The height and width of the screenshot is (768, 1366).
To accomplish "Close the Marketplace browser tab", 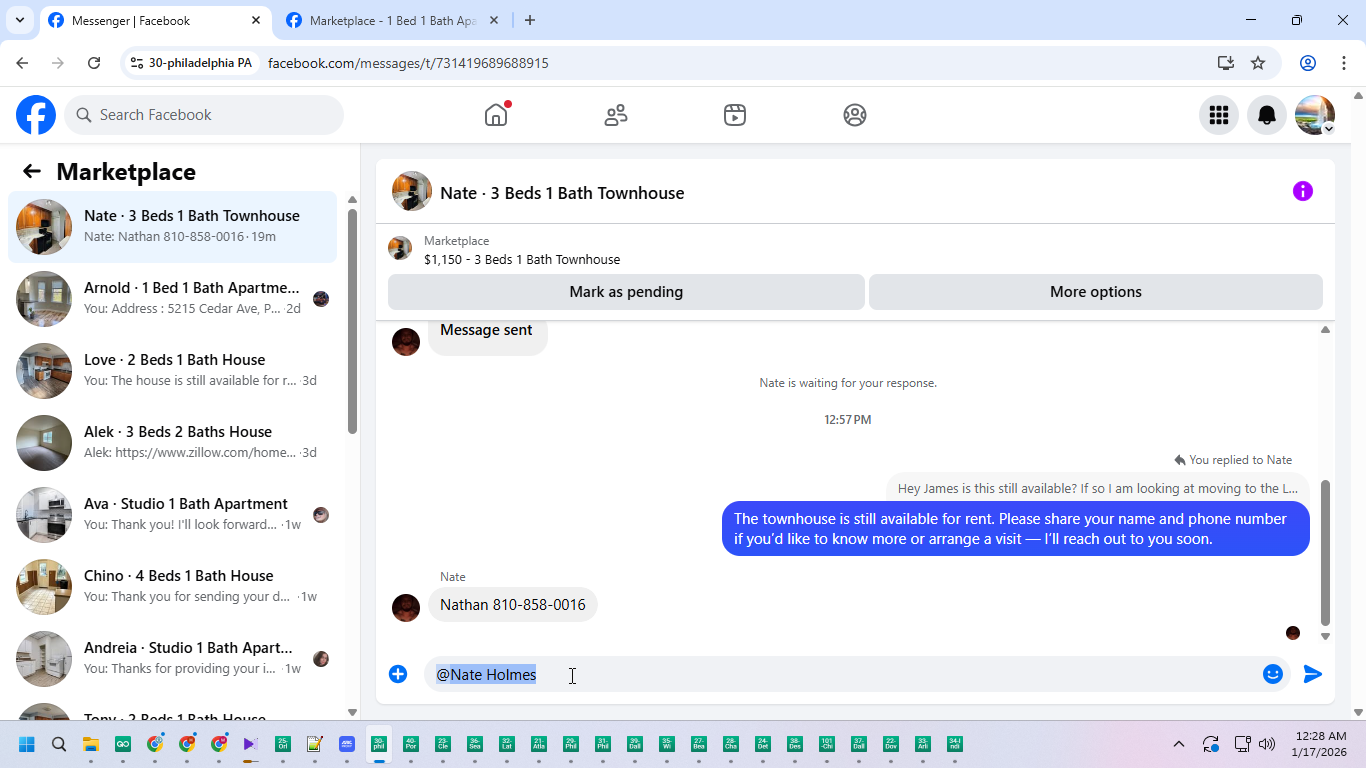I will 493,20.
